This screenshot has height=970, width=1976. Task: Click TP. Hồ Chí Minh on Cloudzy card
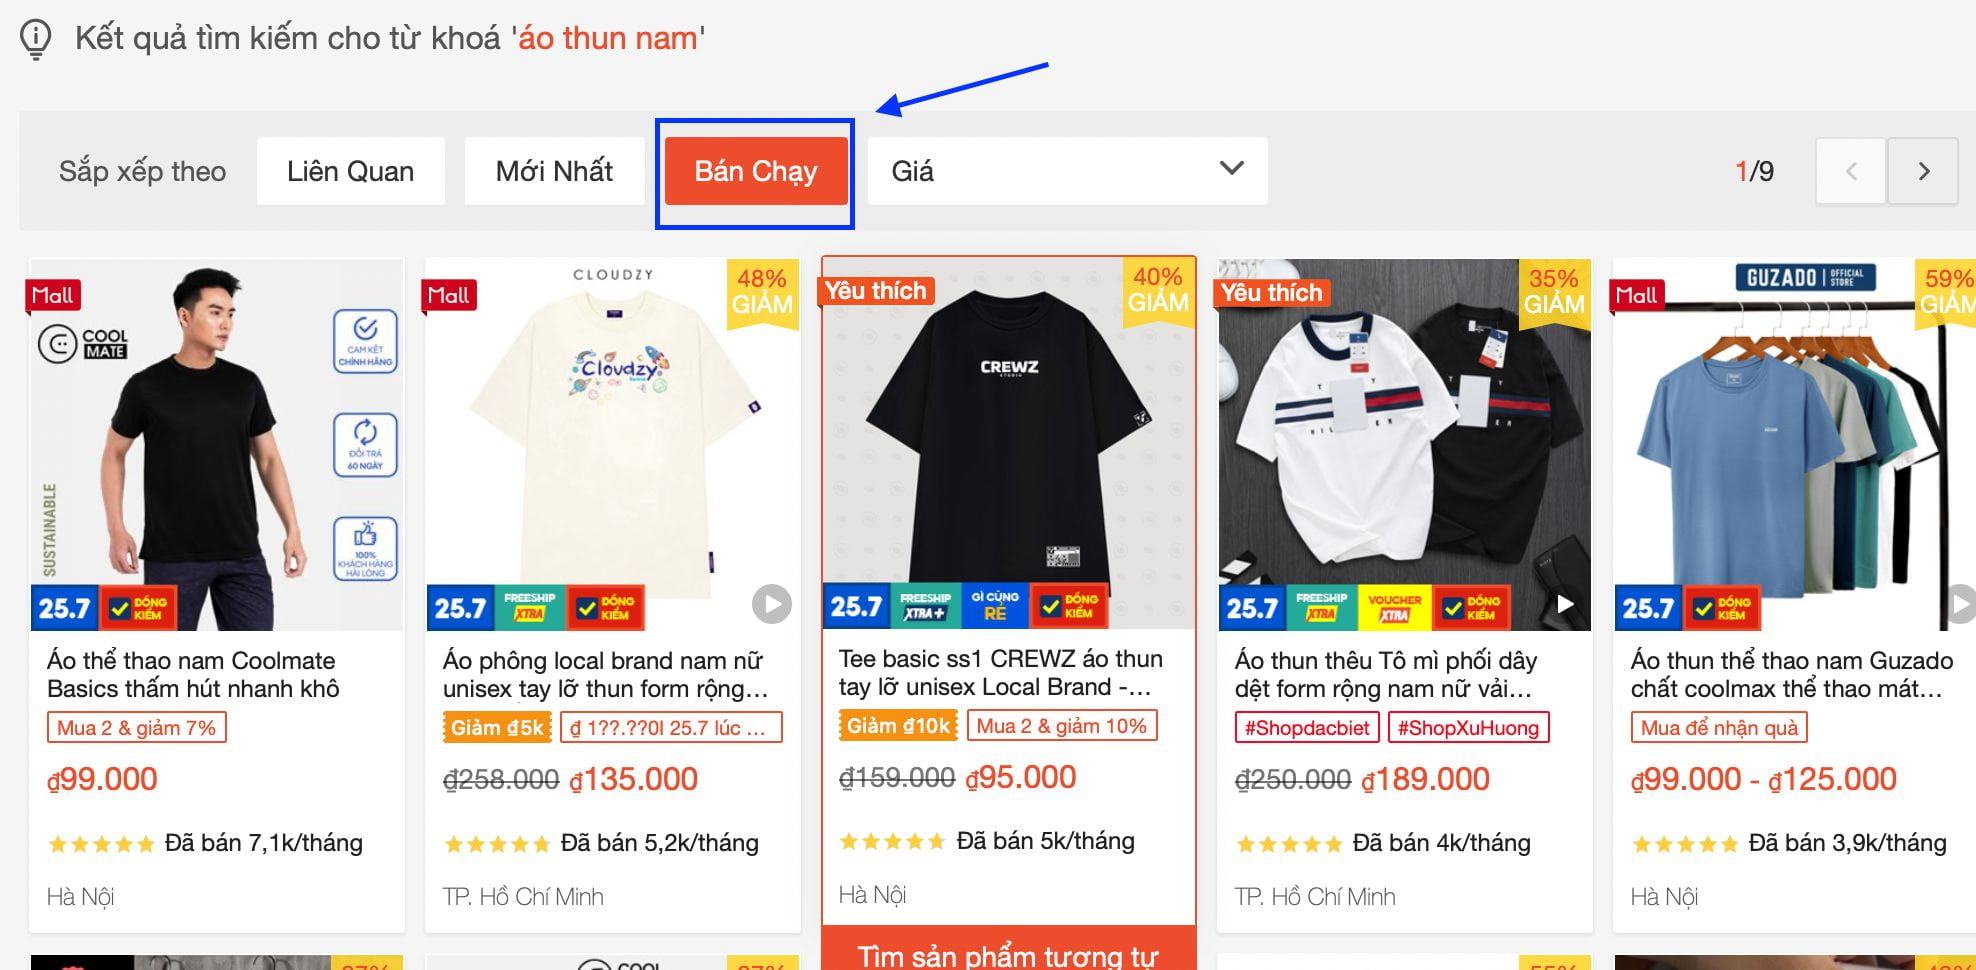coord(523,897)
